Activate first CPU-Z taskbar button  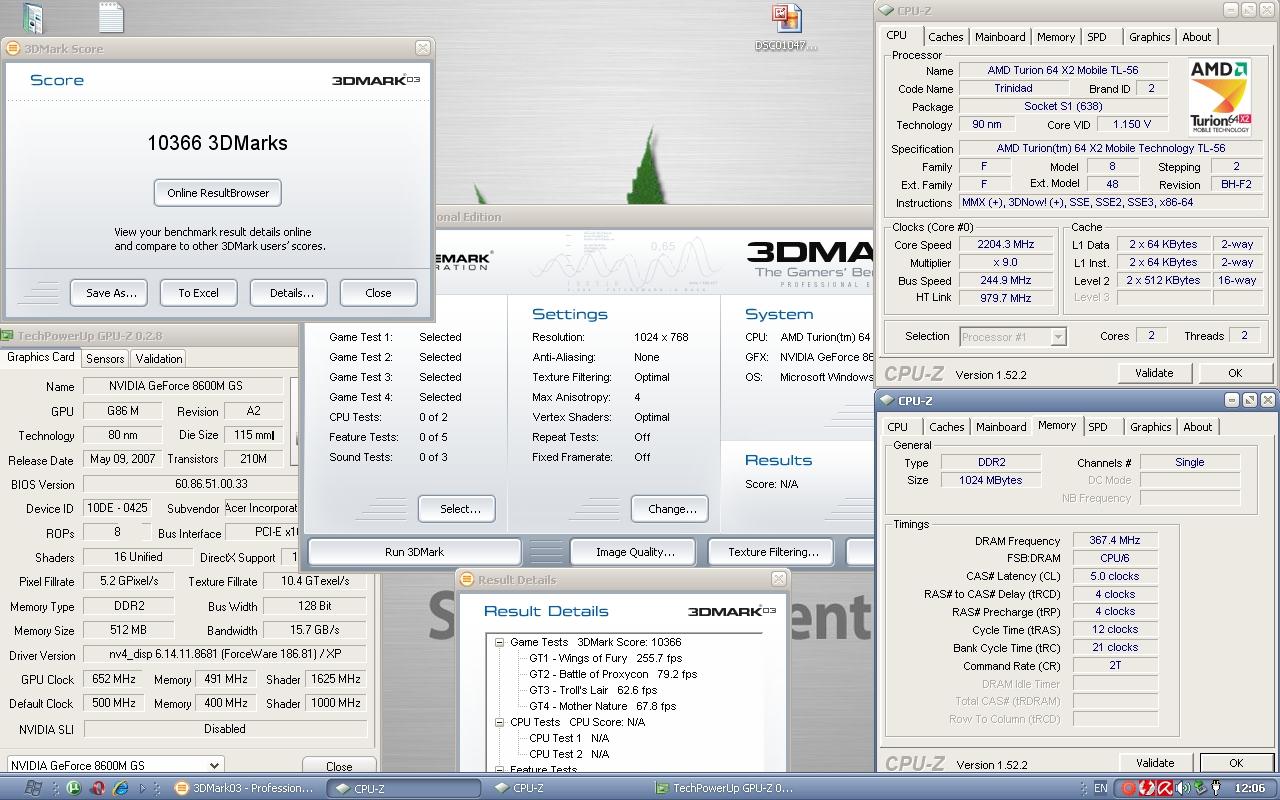pos(403,788)
